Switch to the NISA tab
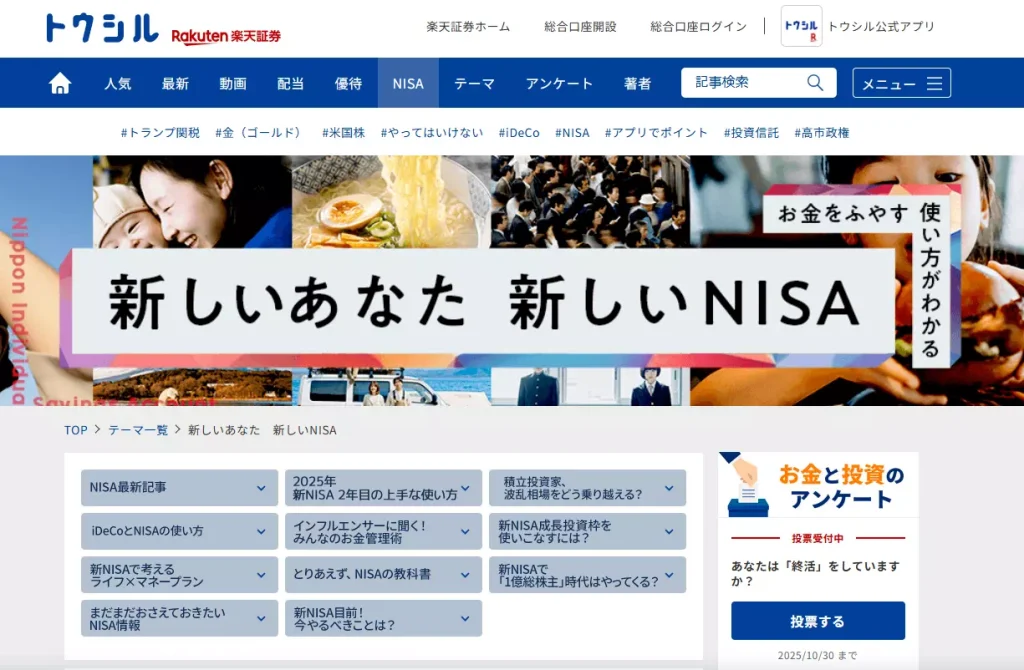Screen dimensions: 1024x670 click(407, 83)
